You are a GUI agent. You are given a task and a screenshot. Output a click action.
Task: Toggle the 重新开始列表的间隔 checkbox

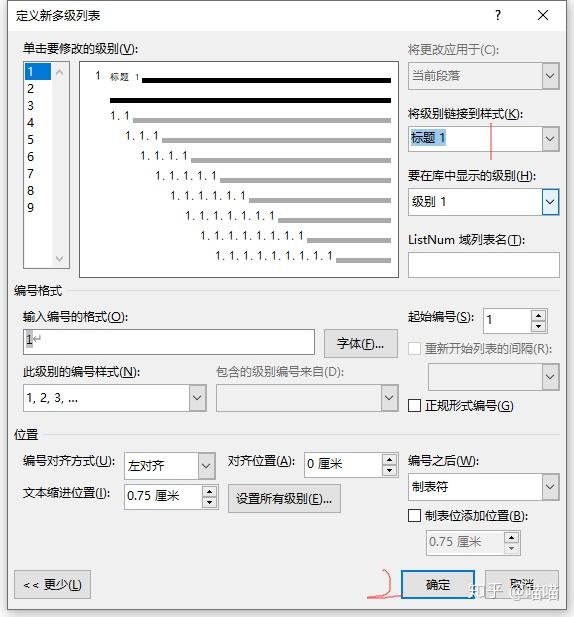click(415, 349)
